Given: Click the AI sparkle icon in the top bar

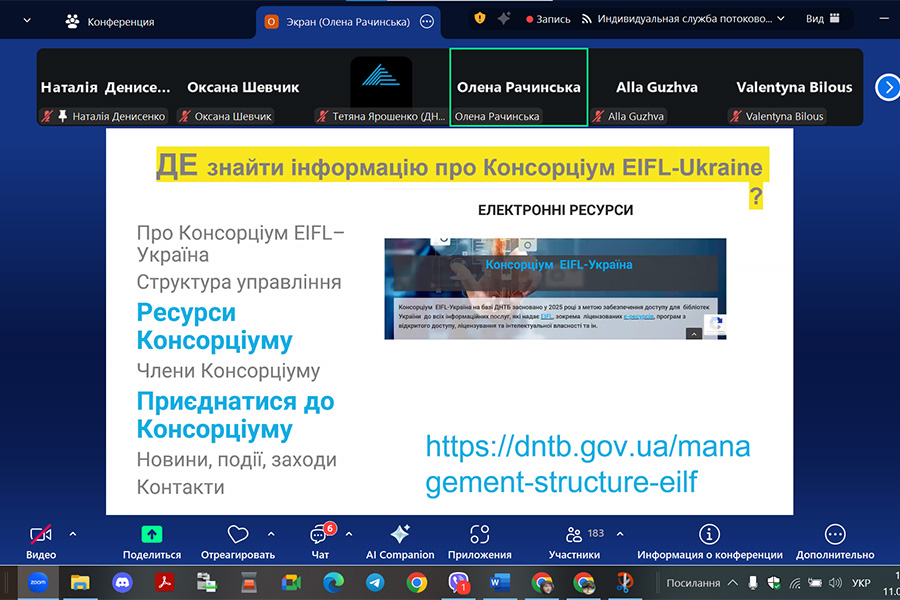Looking at the screenshot, I should coord(504,18).
